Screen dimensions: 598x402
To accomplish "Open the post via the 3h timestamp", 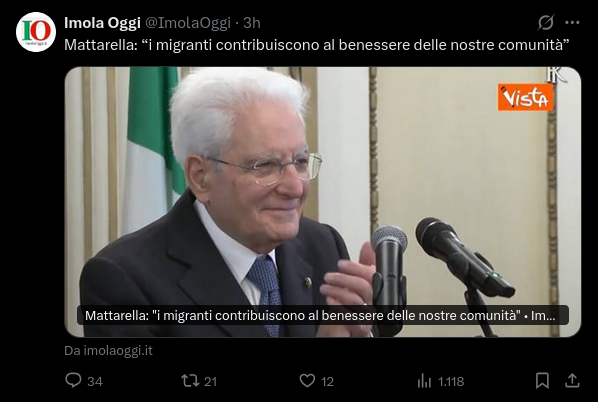I will pos(252,23).
